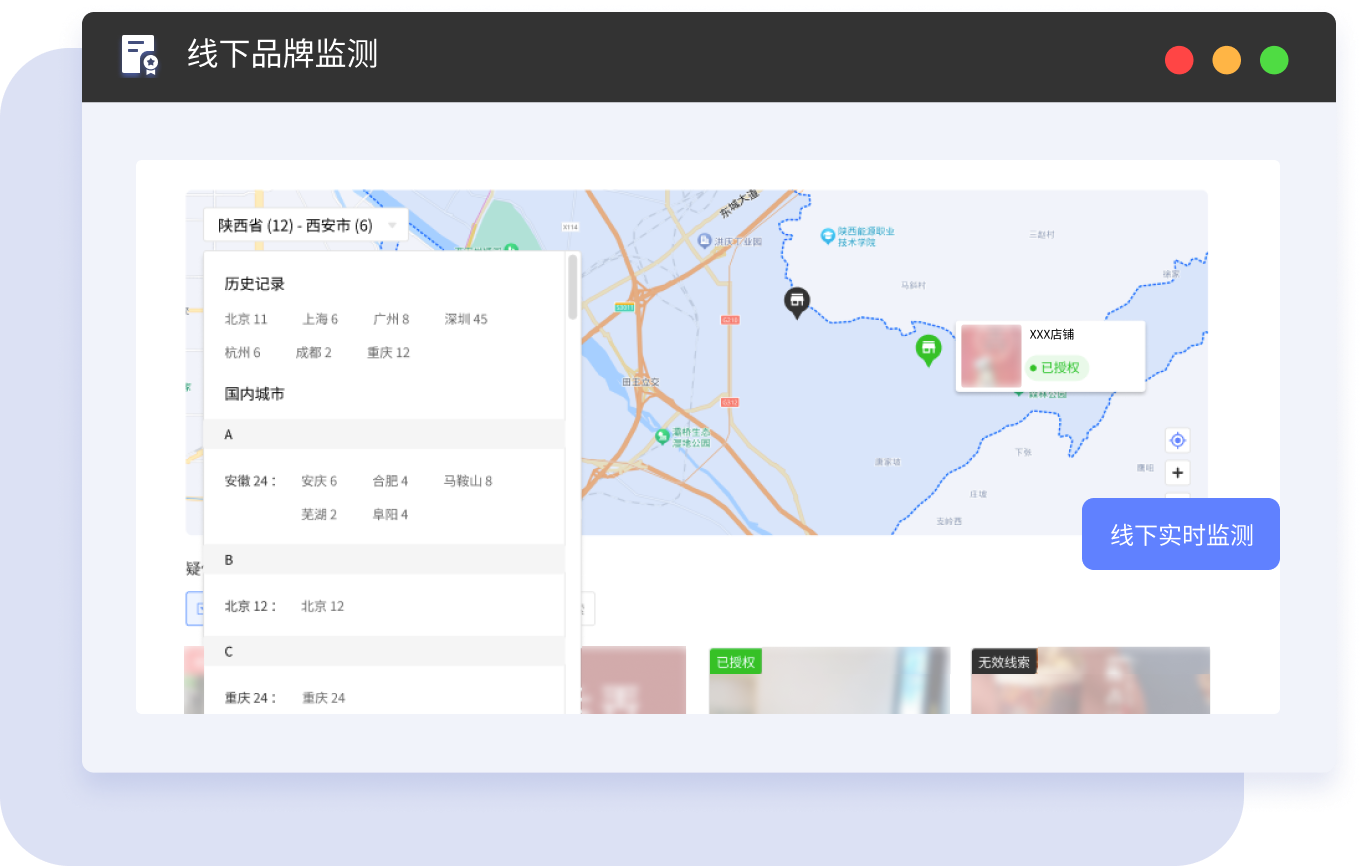Select city 合肥 4 under Anhui
Image resolution: width=1364 pixels, height=866 pixels.
pyautogui.click(x=390, y=481)
